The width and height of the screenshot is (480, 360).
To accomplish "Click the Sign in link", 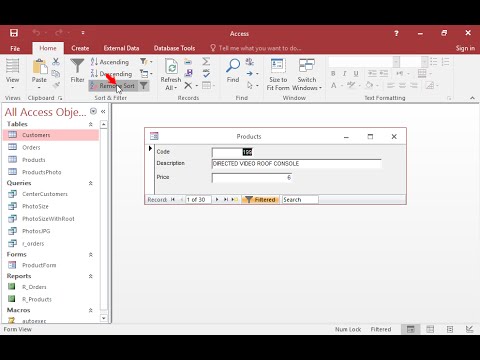I will 465,48.
